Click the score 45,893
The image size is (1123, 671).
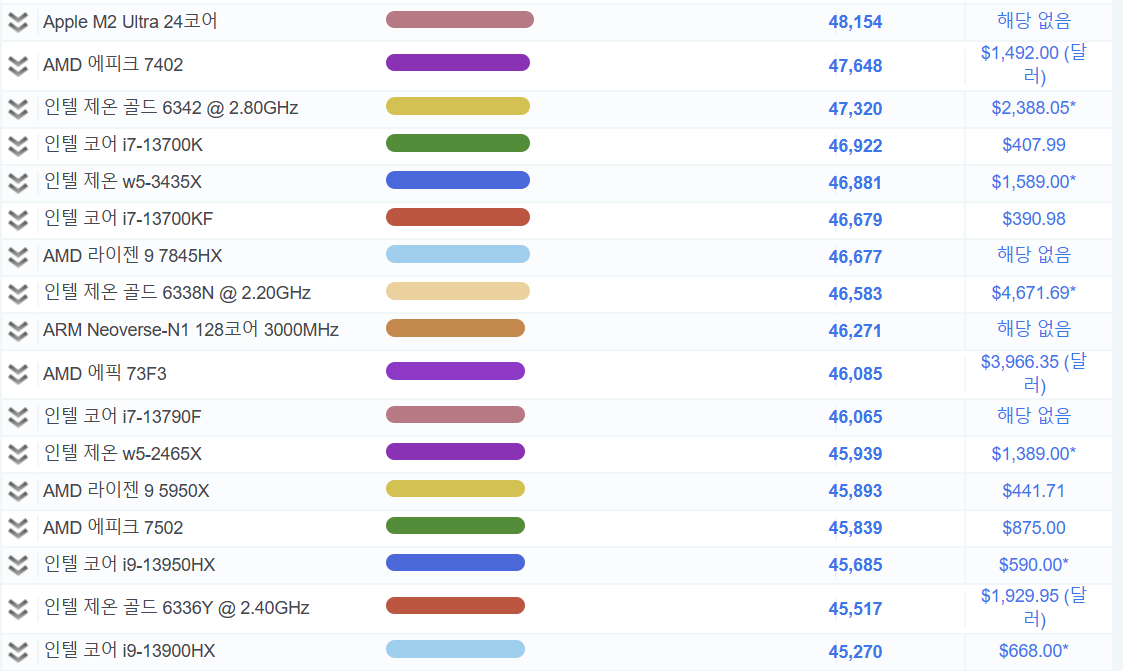point(855,491)
